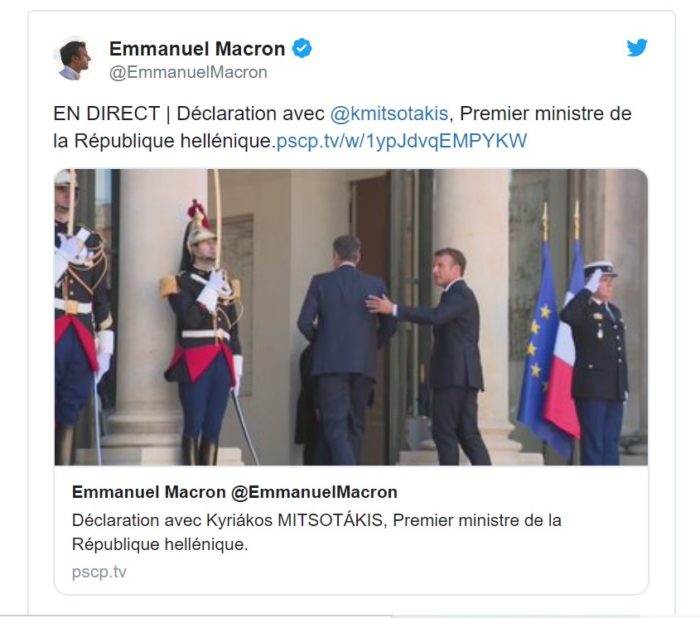This screenshot has height=618, width=700.
Task: Click the Emmanuel Macron display name
Action: pyautogui.click(x=197, y=49)
